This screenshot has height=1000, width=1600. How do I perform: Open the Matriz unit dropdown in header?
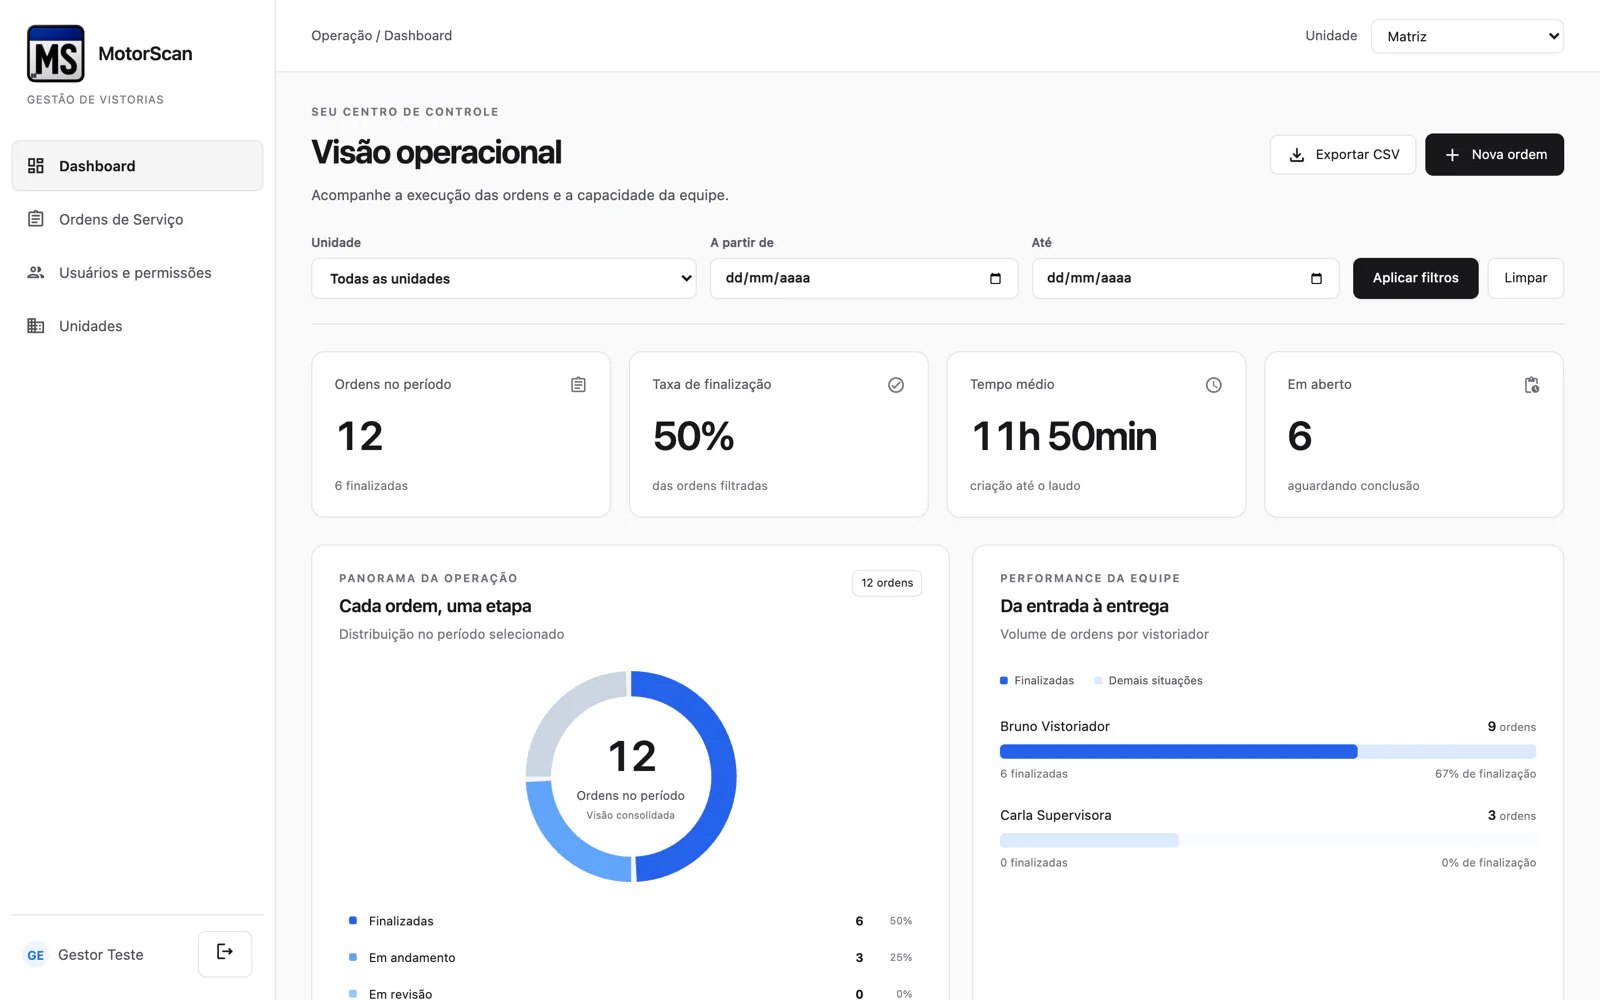1467,36
